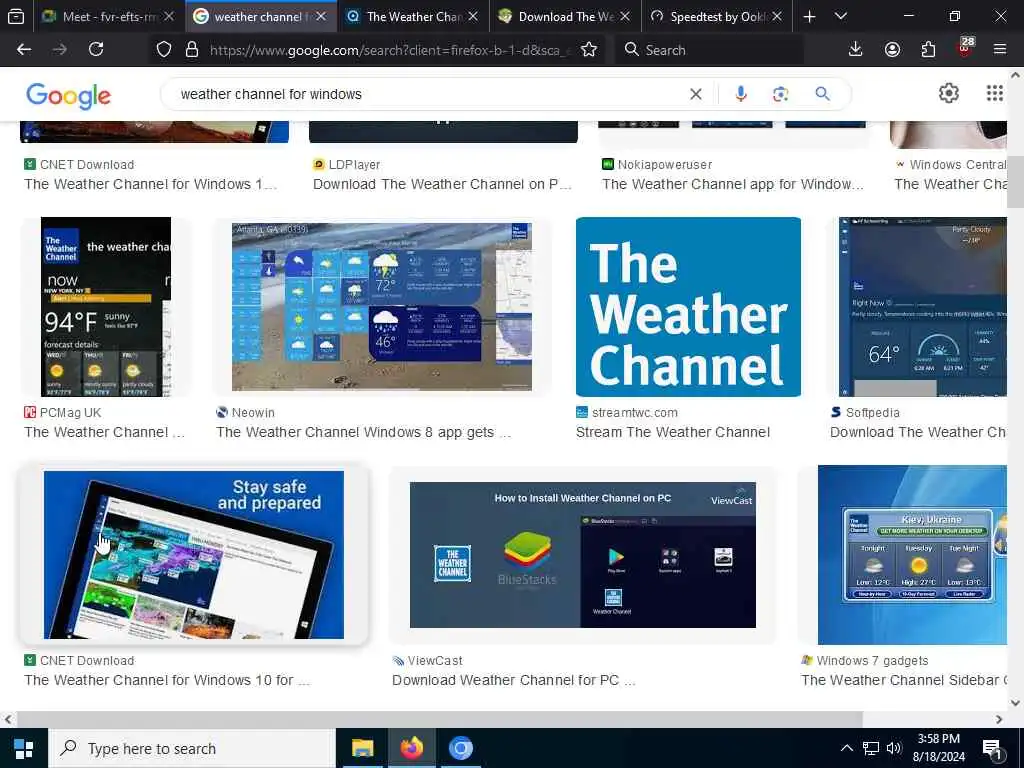Open the volume speaker tray icon

pos(894,748)
